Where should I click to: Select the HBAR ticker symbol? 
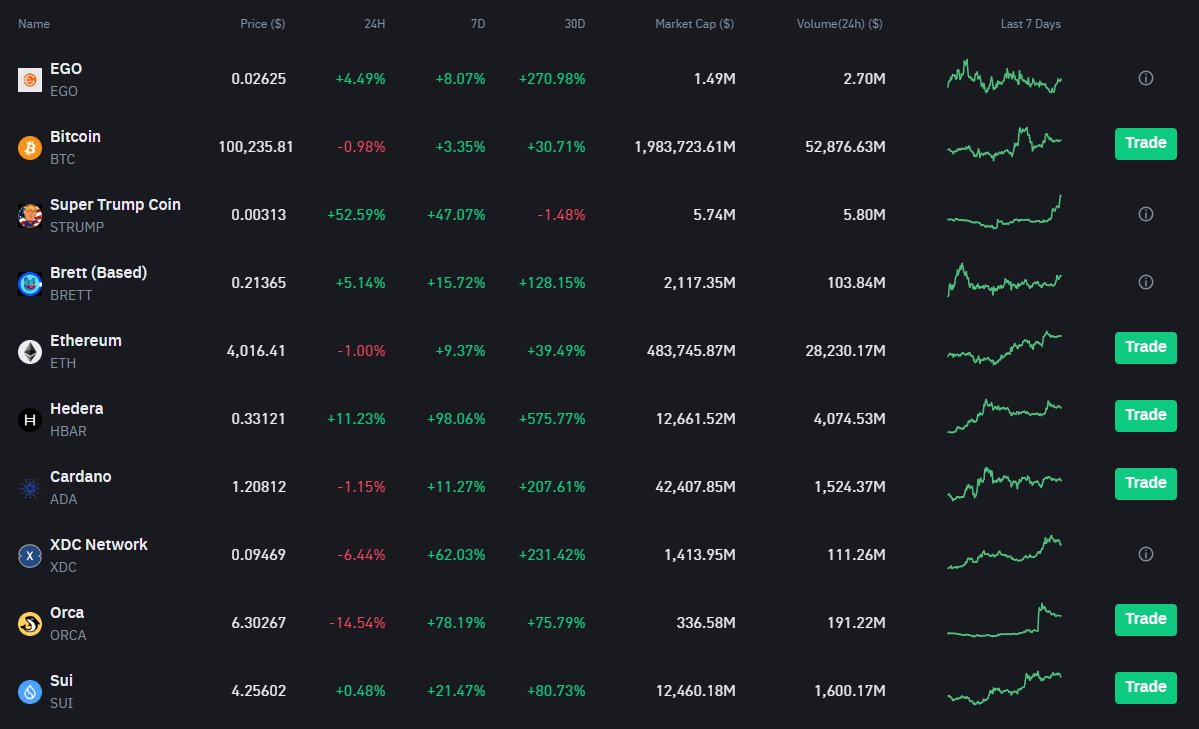(x=68, y=431)
